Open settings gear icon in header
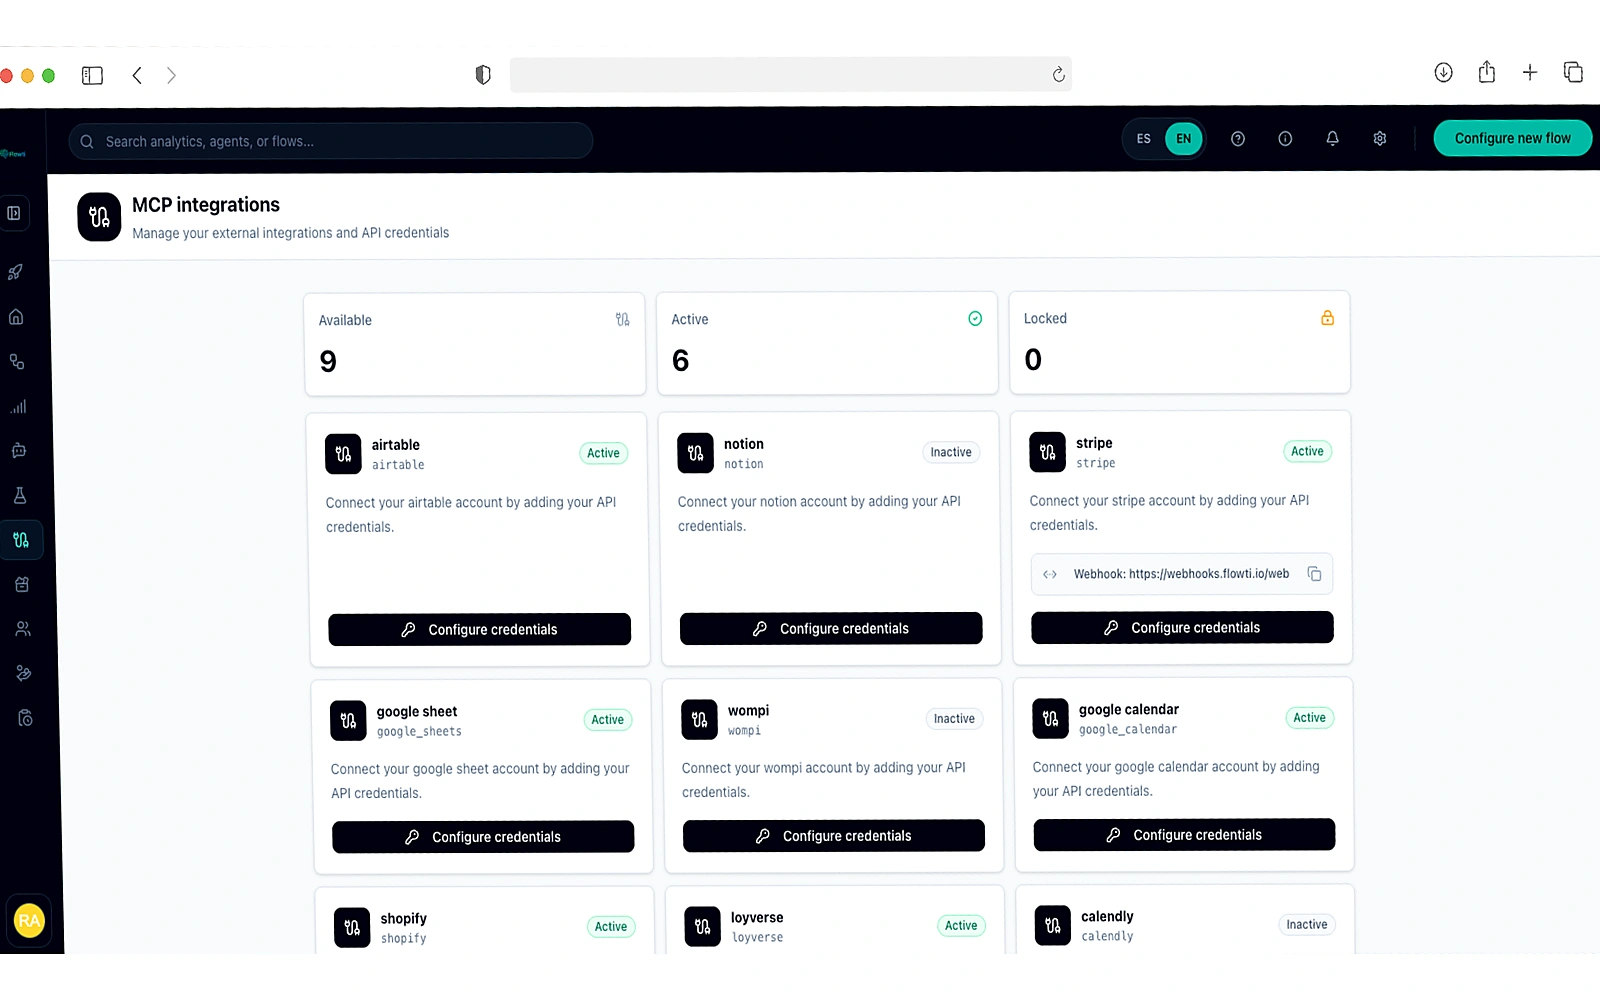Viewport: 1600px width, 1000px height. pos(1380,139)
